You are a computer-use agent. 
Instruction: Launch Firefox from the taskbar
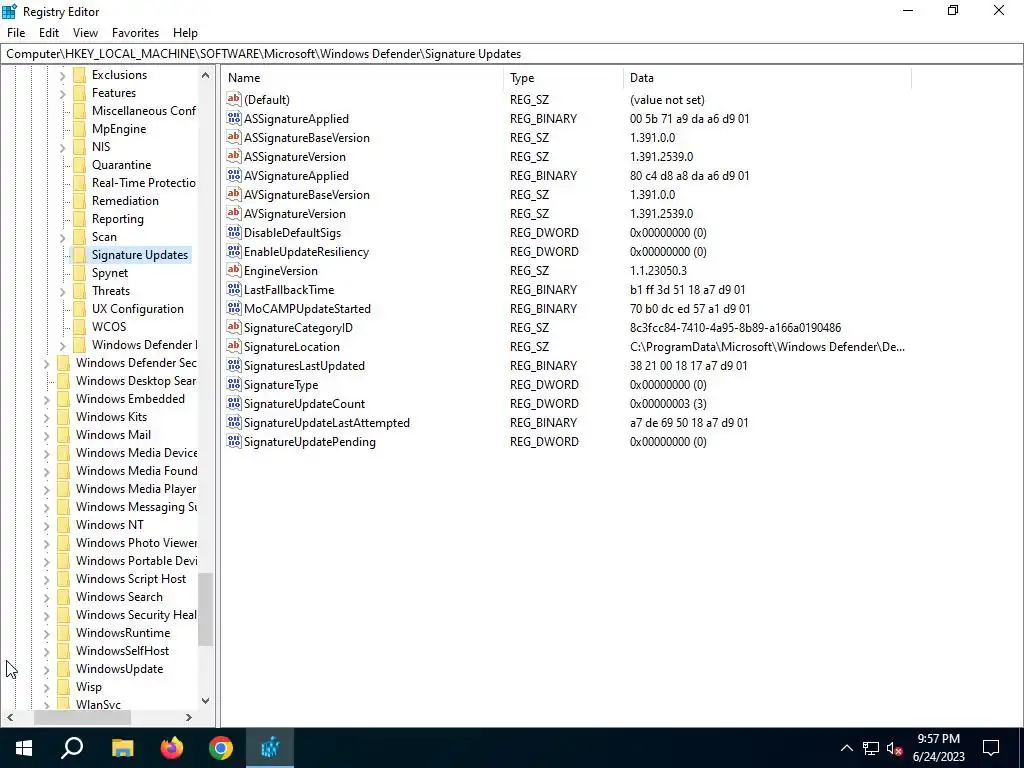click(x=172, y=748)
